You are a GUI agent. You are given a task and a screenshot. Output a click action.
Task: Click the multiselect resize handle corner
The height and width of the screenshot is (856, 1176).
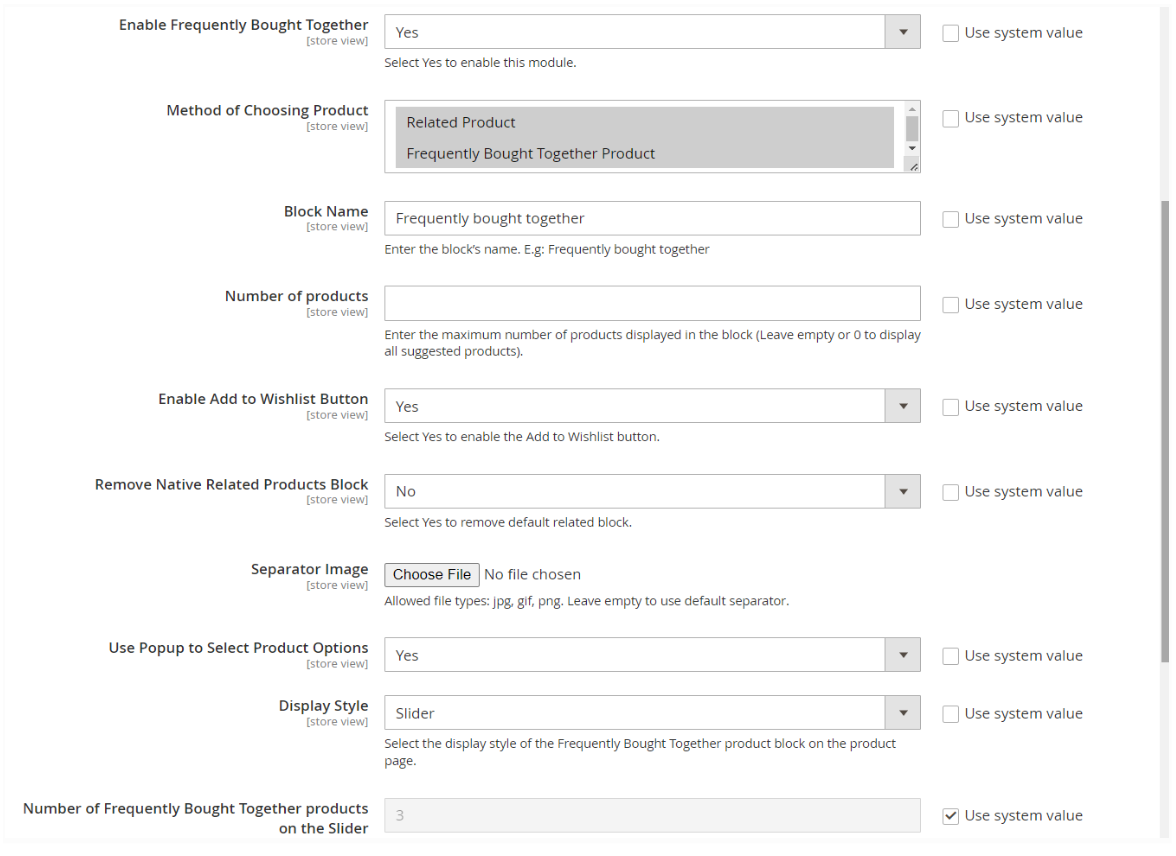pyautogui.click(x=913, y=166)
